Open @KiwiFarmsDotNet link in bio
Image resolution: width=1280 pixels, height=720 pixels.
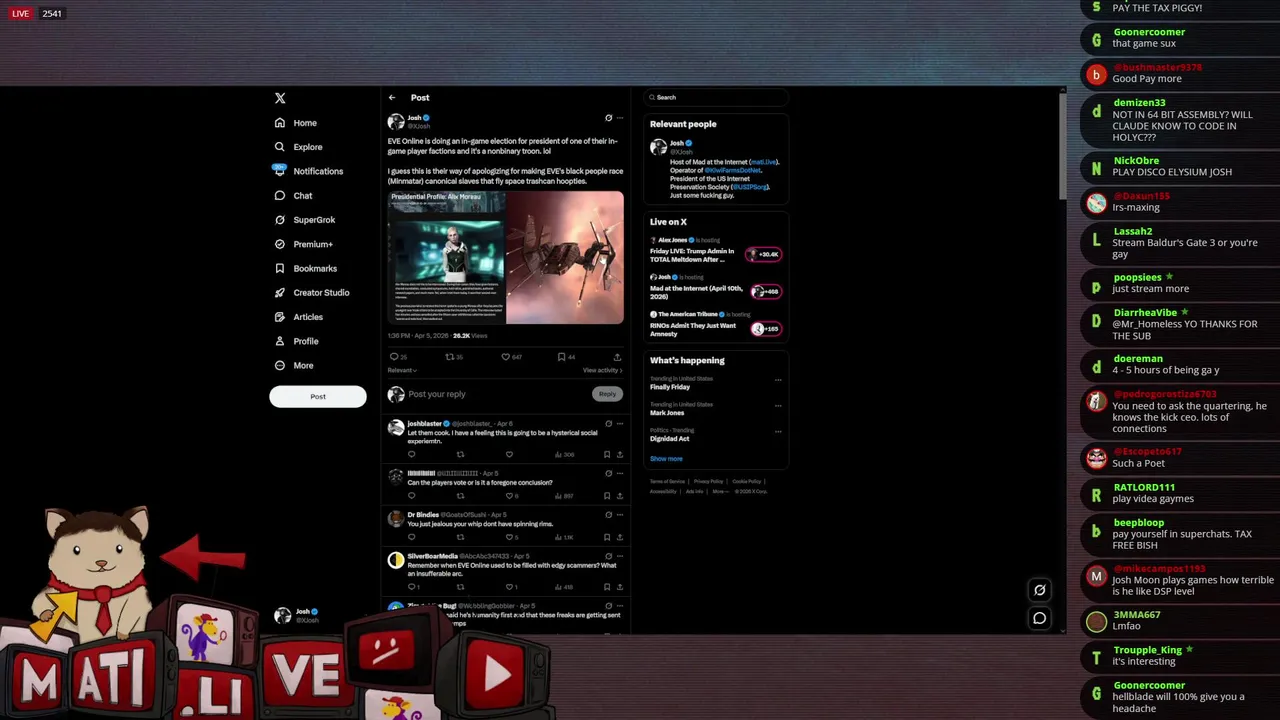tap(733, 170)
